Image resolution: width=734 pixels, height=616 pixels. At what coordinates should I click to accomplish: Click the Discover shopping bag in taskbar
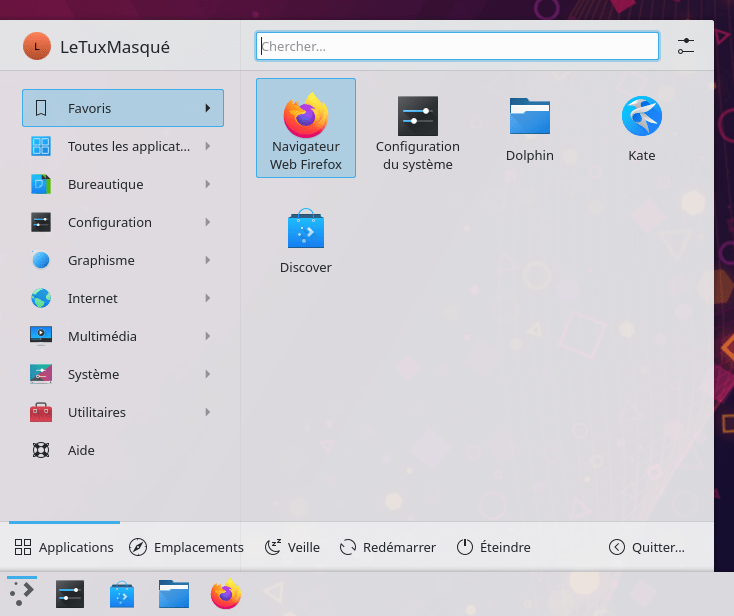pos(122,595)
